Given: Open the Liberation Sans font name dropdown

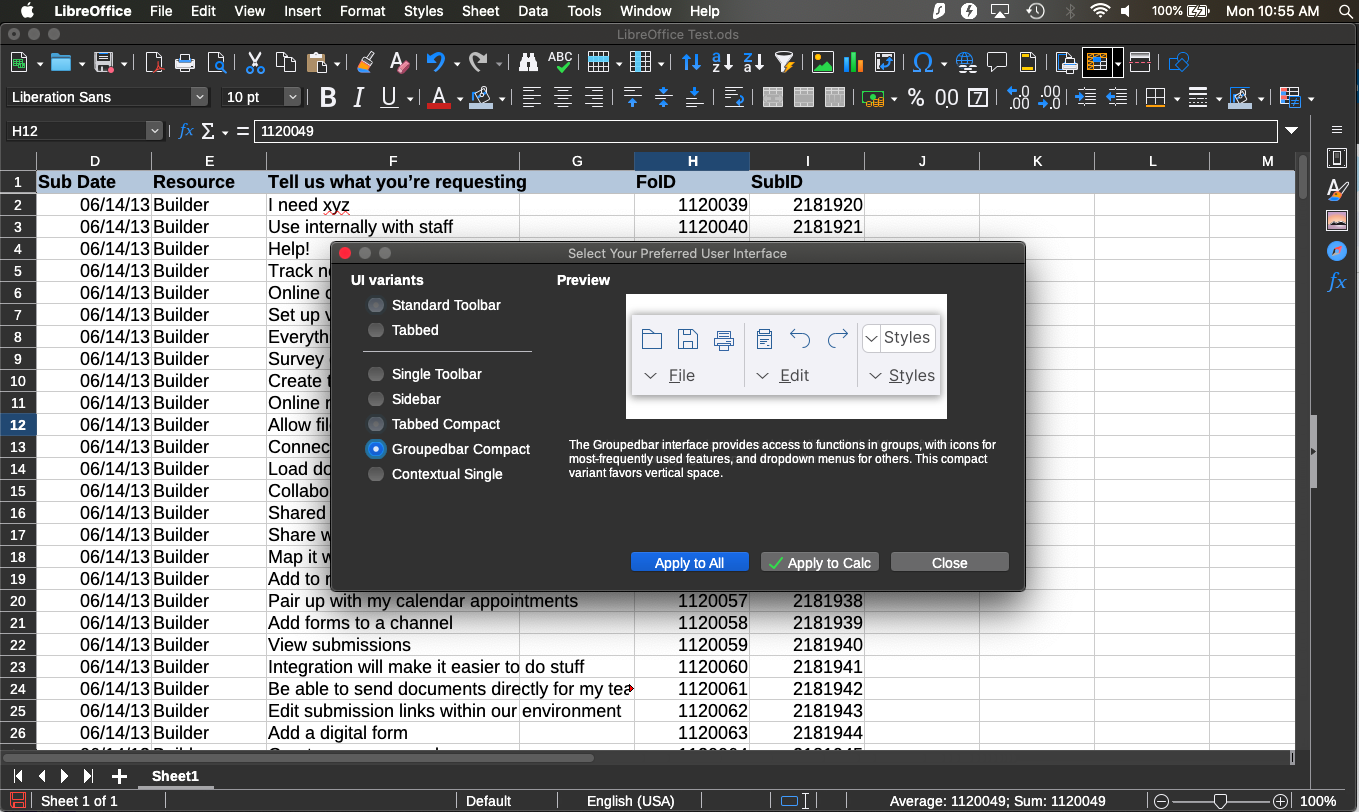Looking at the screenshot, I should pyautogui.click(x=200, y=97).
